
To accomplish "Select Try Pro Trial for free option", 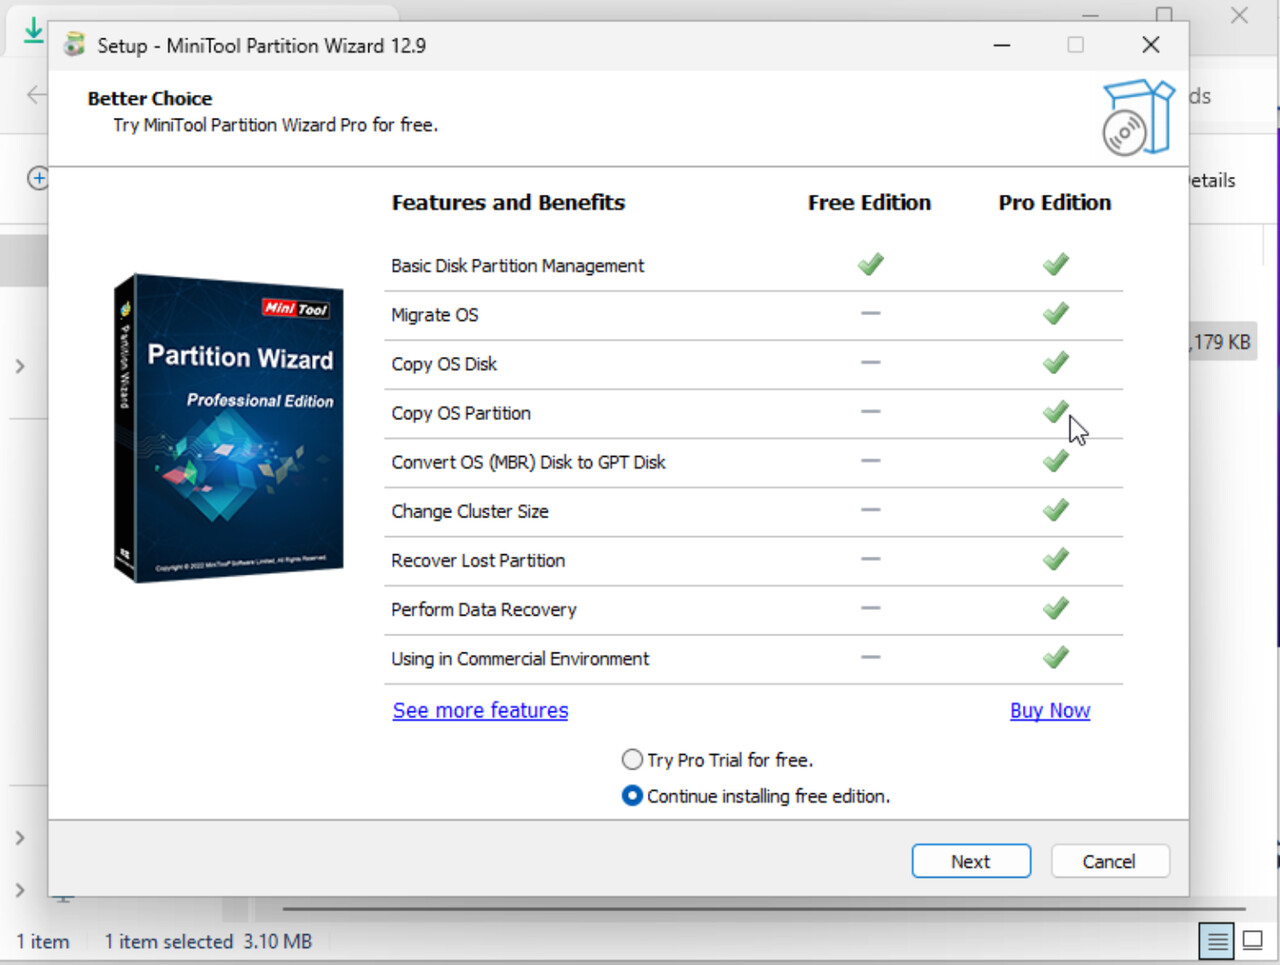I will (632, 760).
